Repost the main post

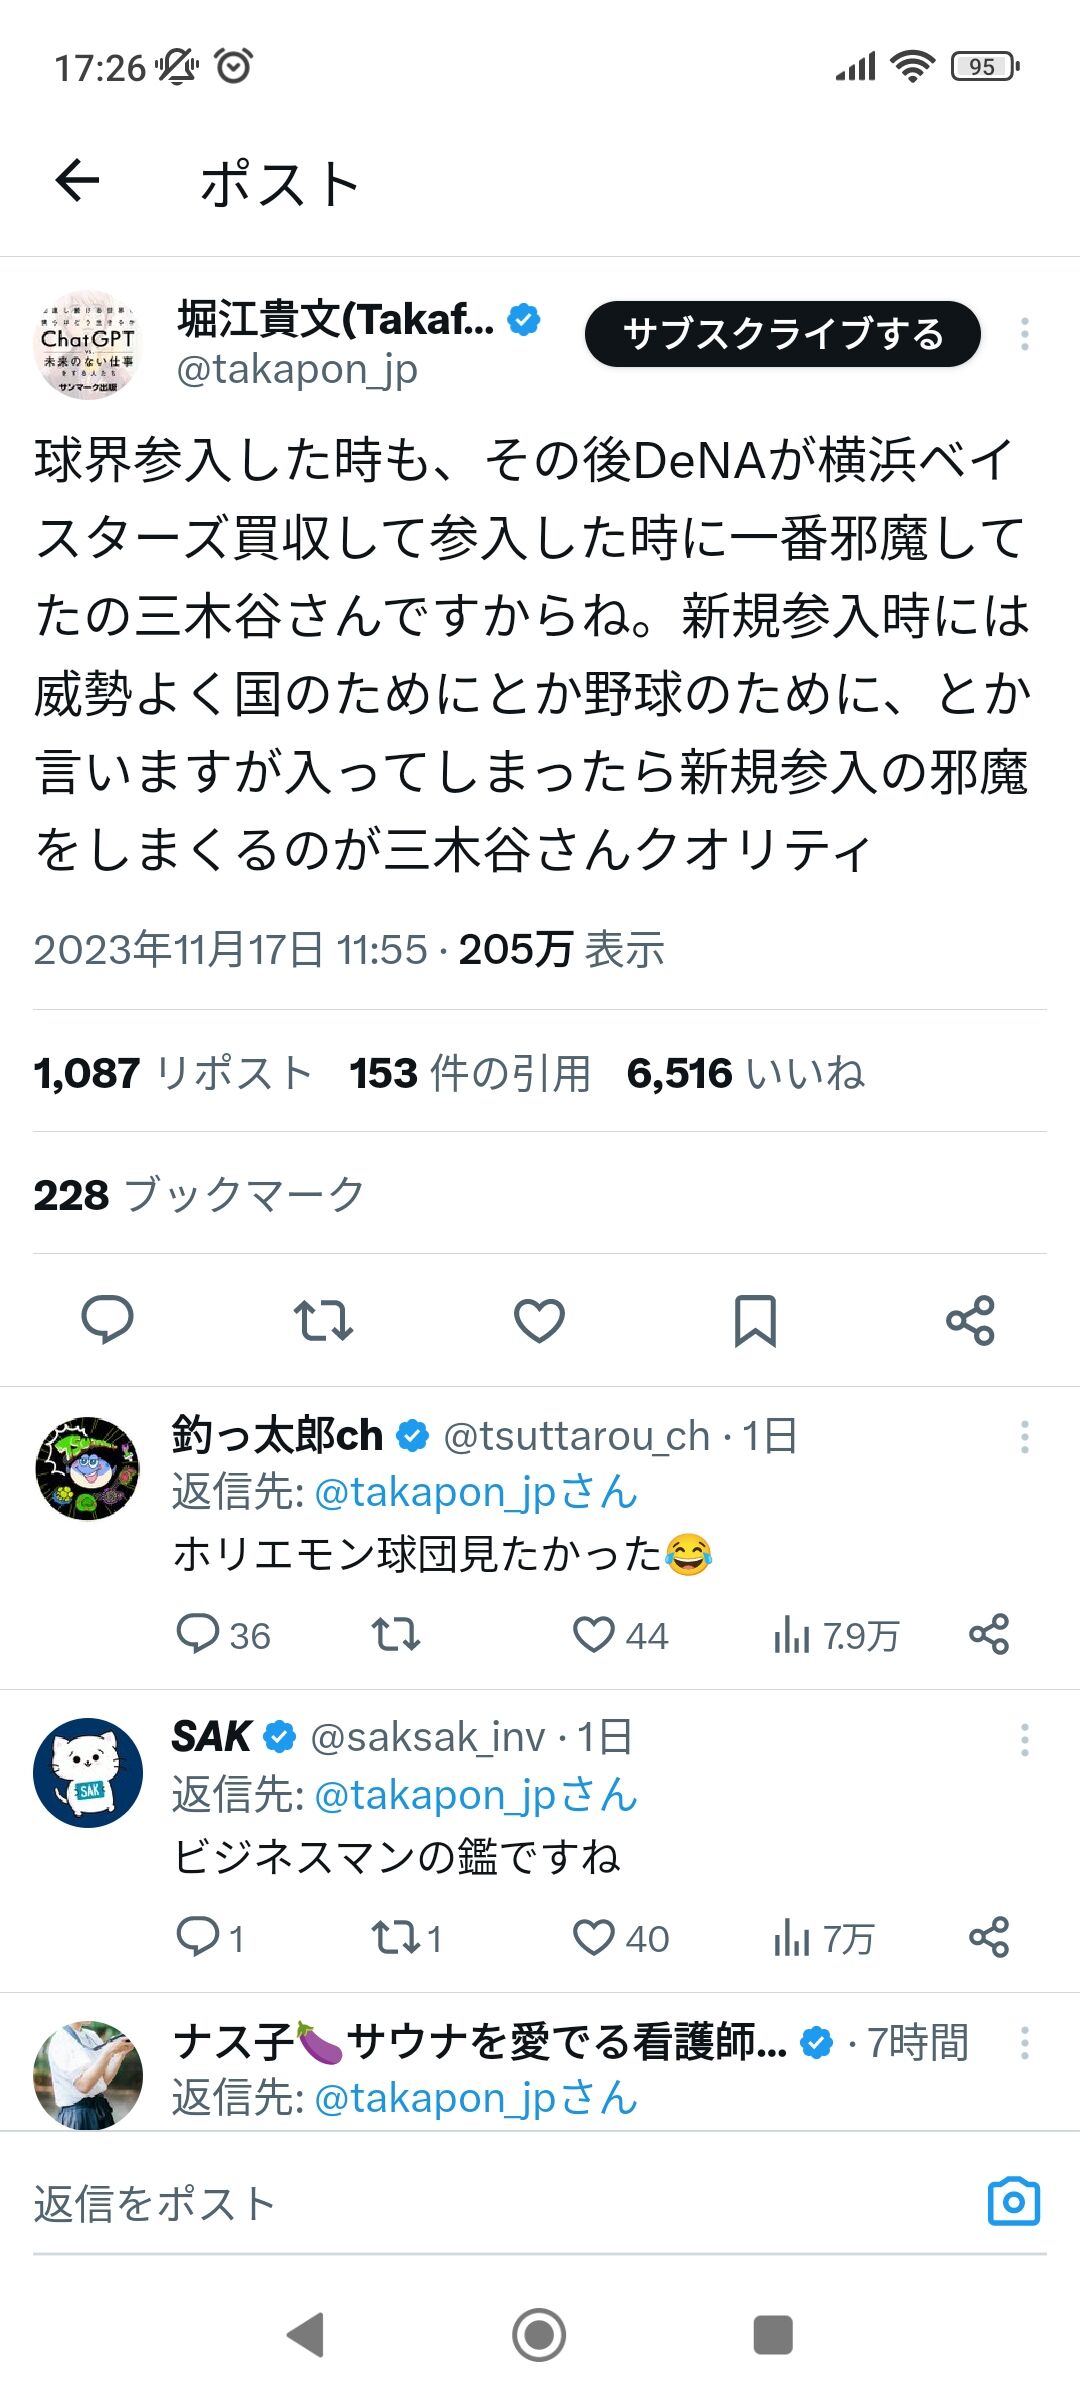coord(323,1320)
